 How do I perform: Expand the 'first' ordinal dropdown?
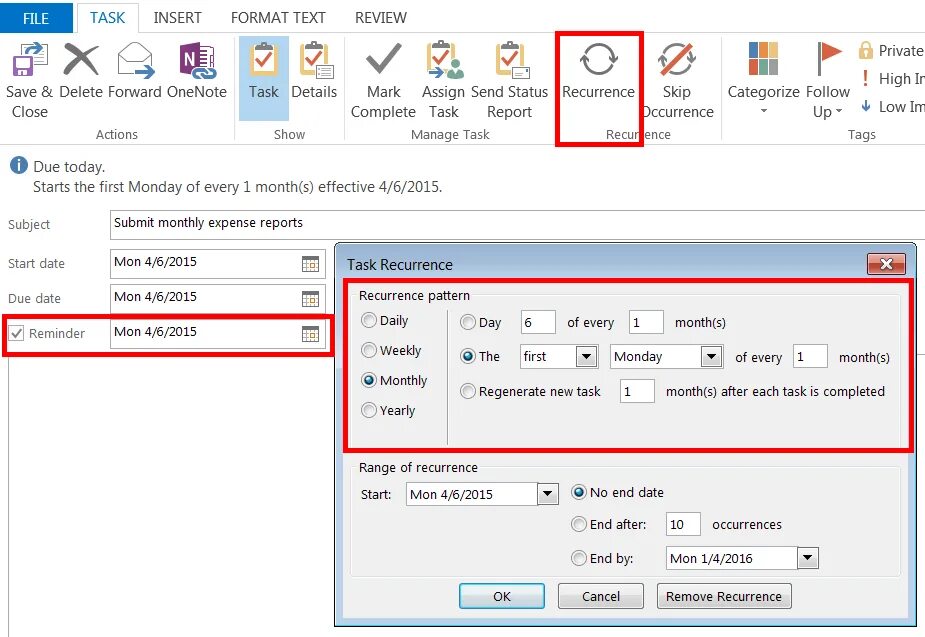coord(586,357)
